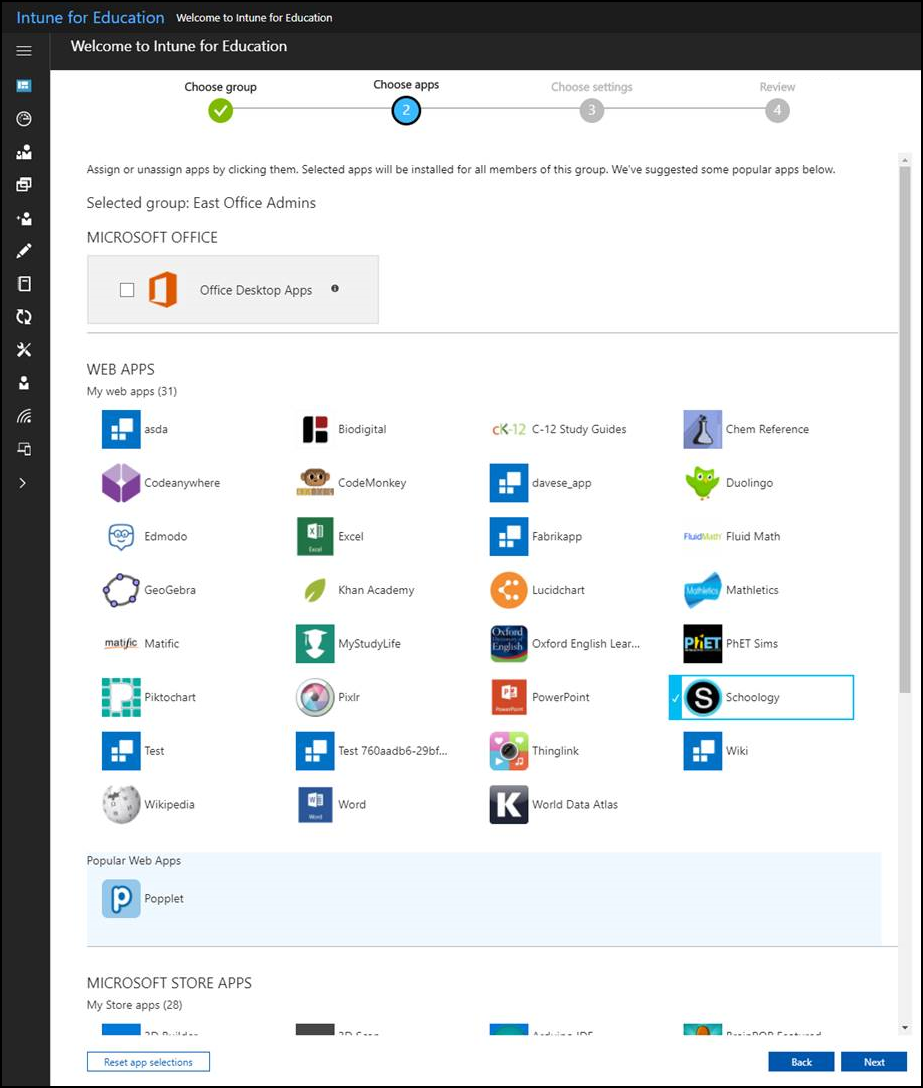Click the Intune for Education title link
This screenshot has width=923, height=1088.
click(90, 17)
